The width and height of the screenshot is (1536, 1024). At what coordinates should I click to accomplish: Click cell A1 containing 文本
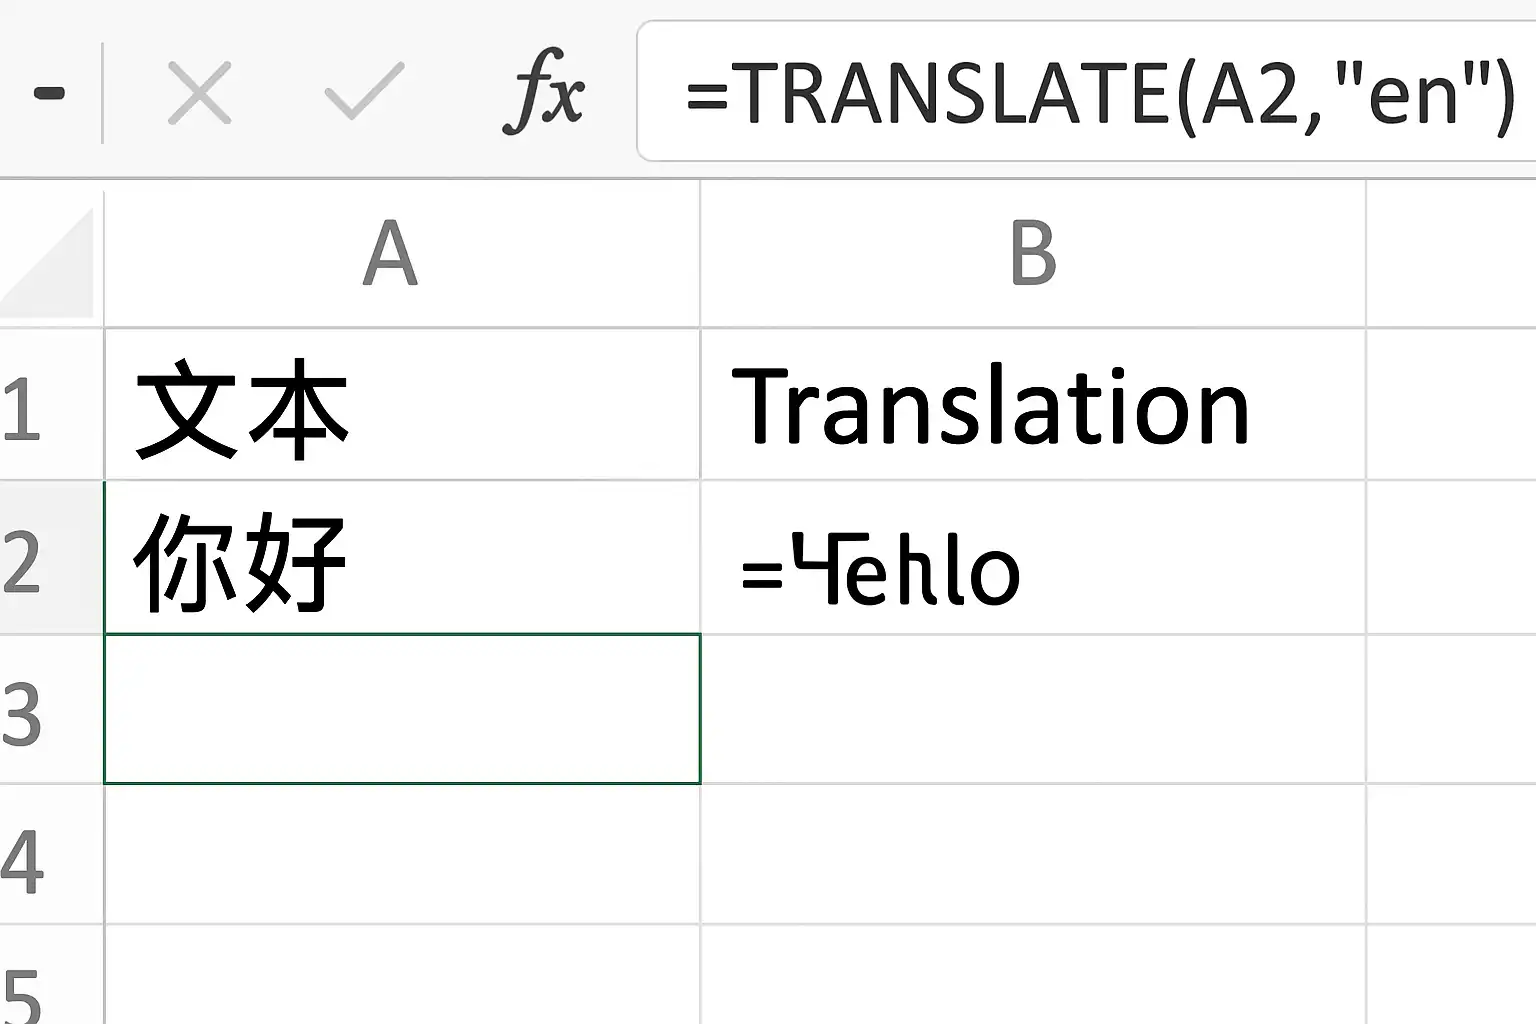click(x=402, y=404)
